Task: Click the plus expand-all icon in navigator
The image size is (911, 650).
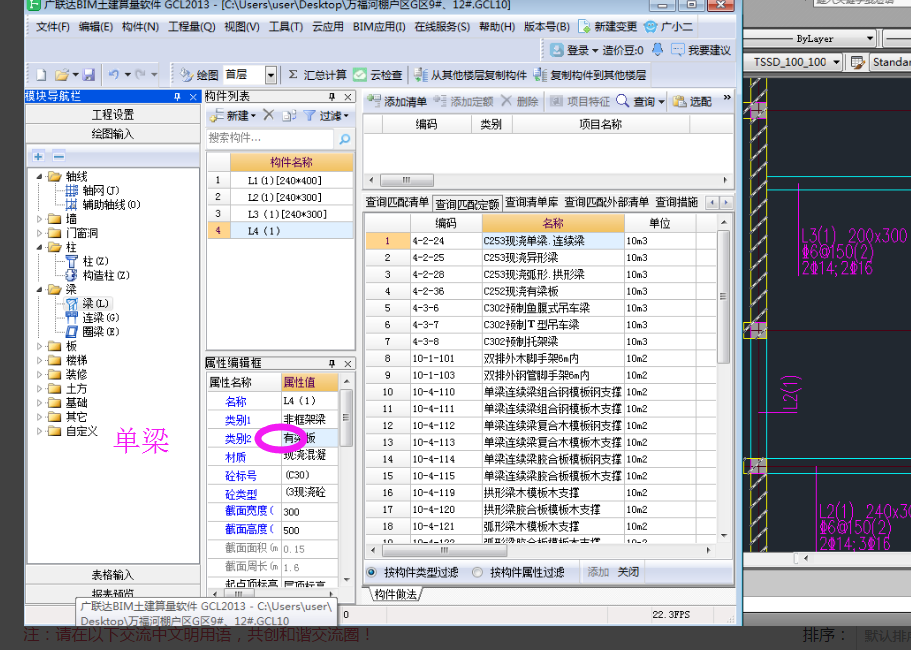Action: [38, 156]
